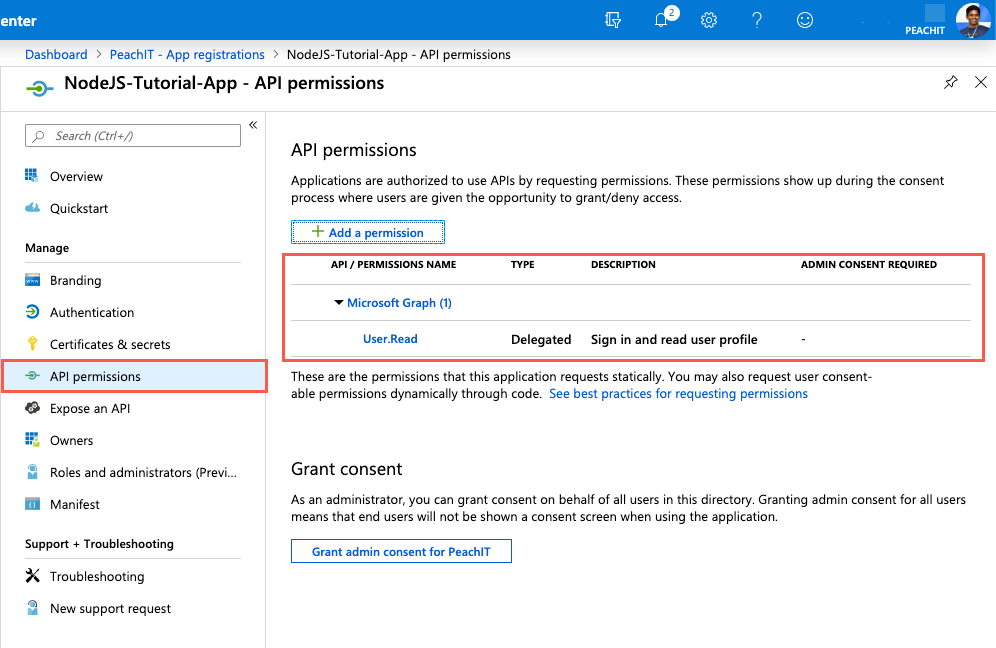The height and width of the screenshot is (648, 996).
Task: Click Grant admin consent for PeachIT
Action: 401,551
